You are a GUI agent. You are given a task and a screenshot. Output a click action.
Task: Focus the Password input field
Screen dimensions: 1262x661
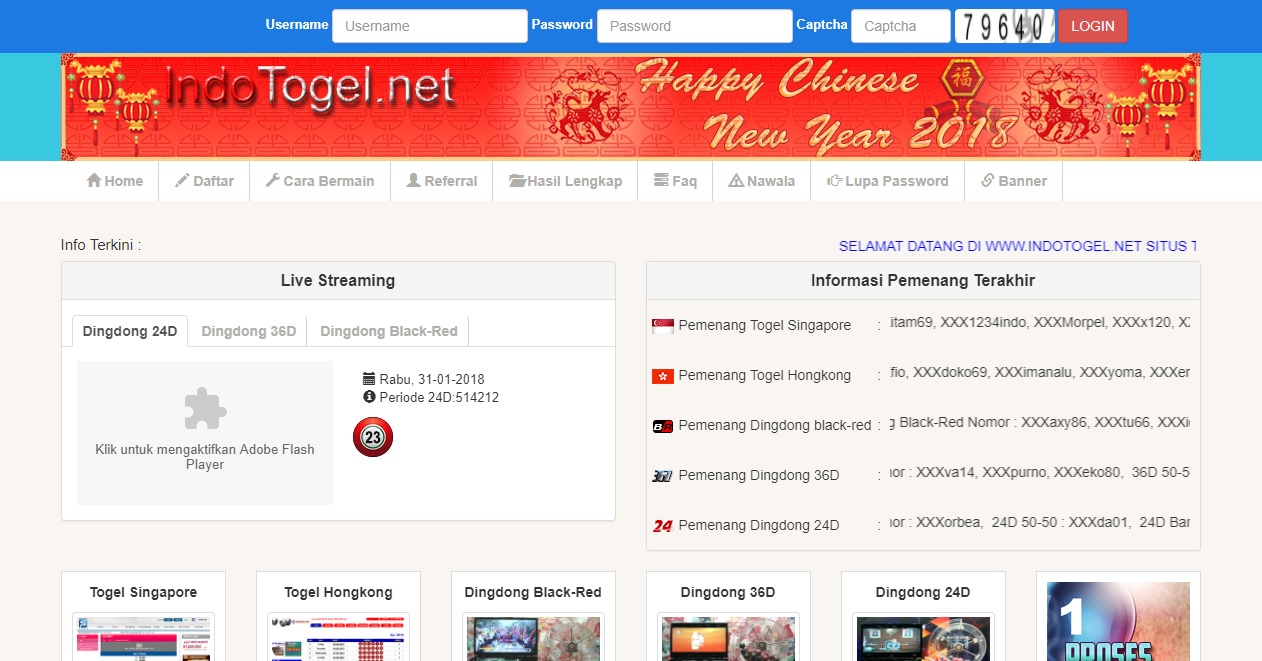click(x=695, y=26)
